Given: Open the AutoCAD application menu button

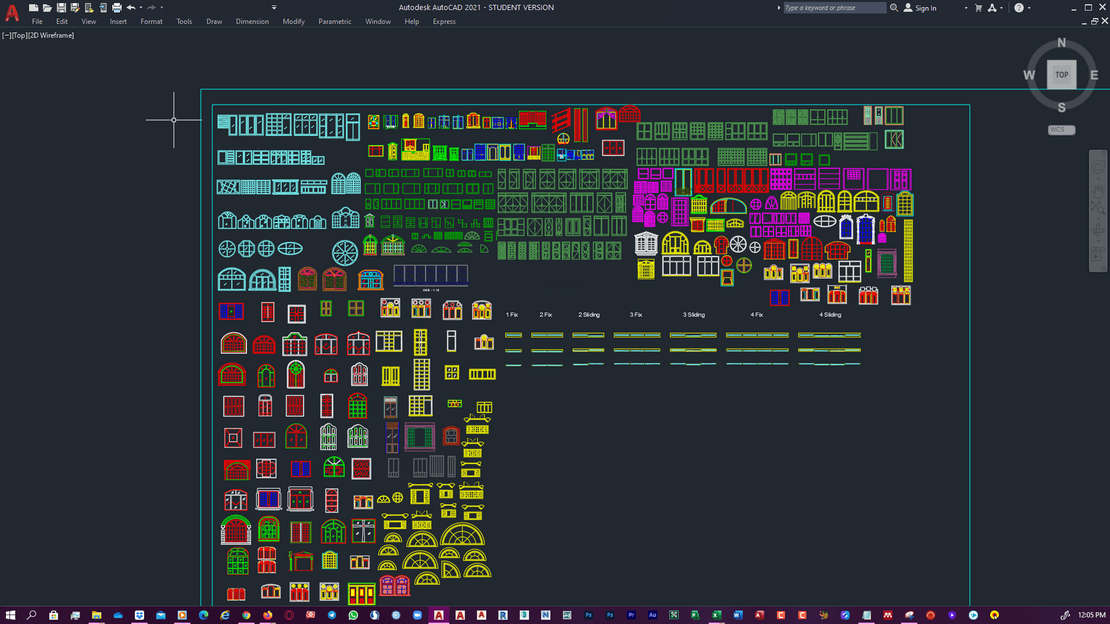Looking at the screenshot, I should click(12, 13).
